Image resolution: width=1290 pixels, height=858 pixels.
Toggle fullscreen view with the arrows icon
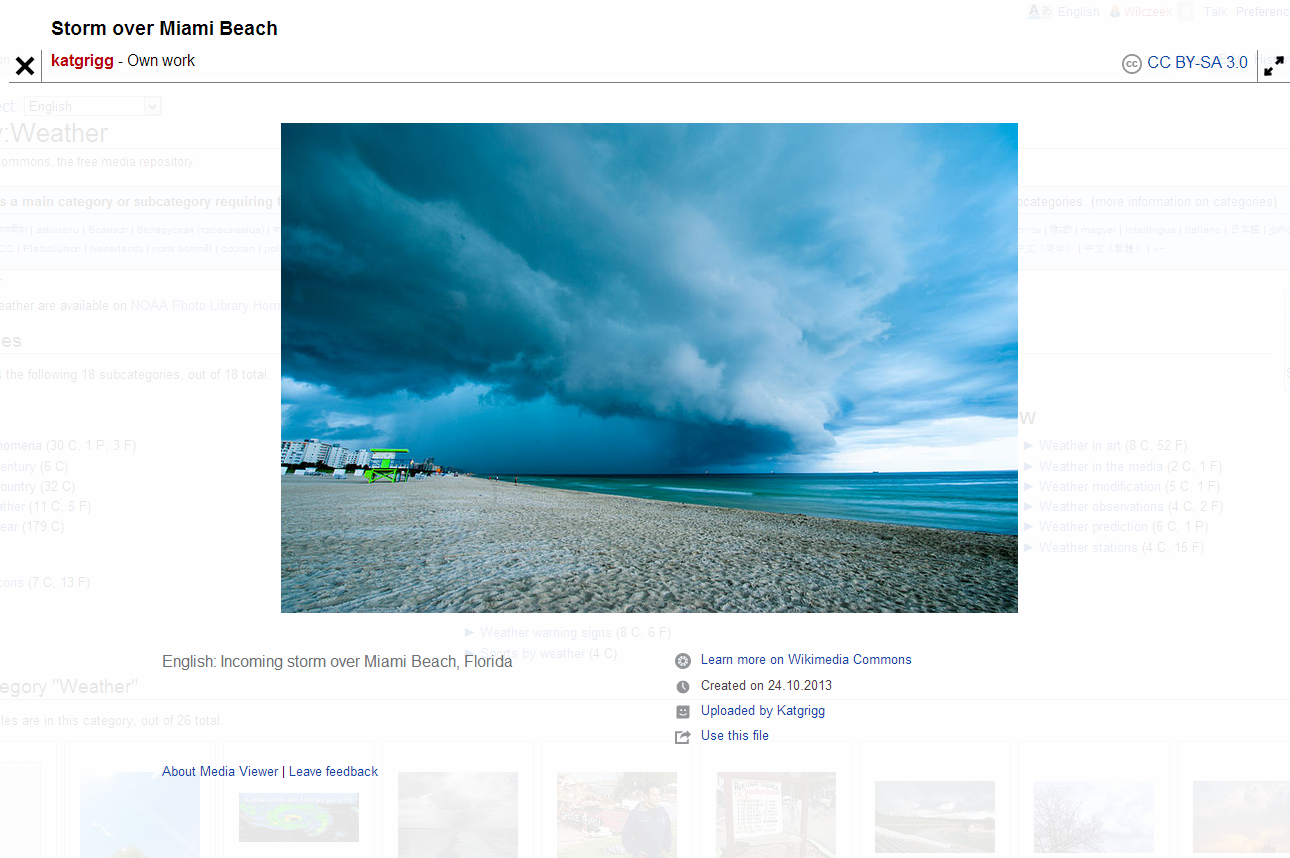pyautogui.click(x=1274, y=66)
